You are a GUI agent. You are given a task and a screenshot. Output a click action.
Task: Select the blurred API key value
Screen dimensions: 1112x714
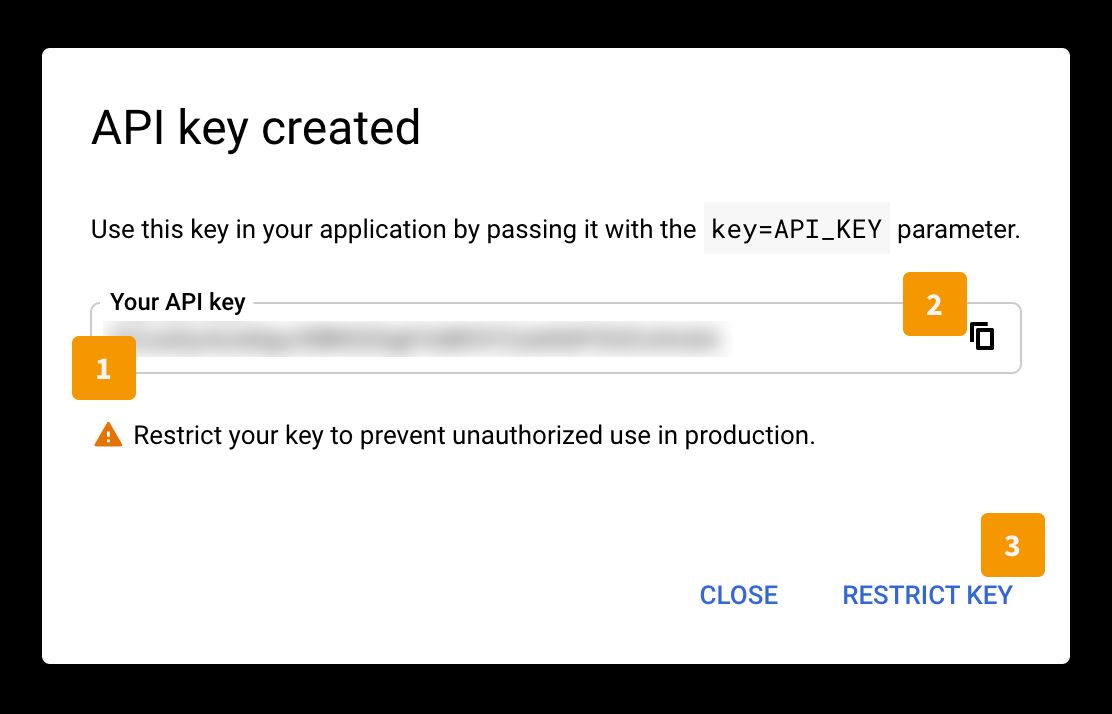click(x=417, y=339)
